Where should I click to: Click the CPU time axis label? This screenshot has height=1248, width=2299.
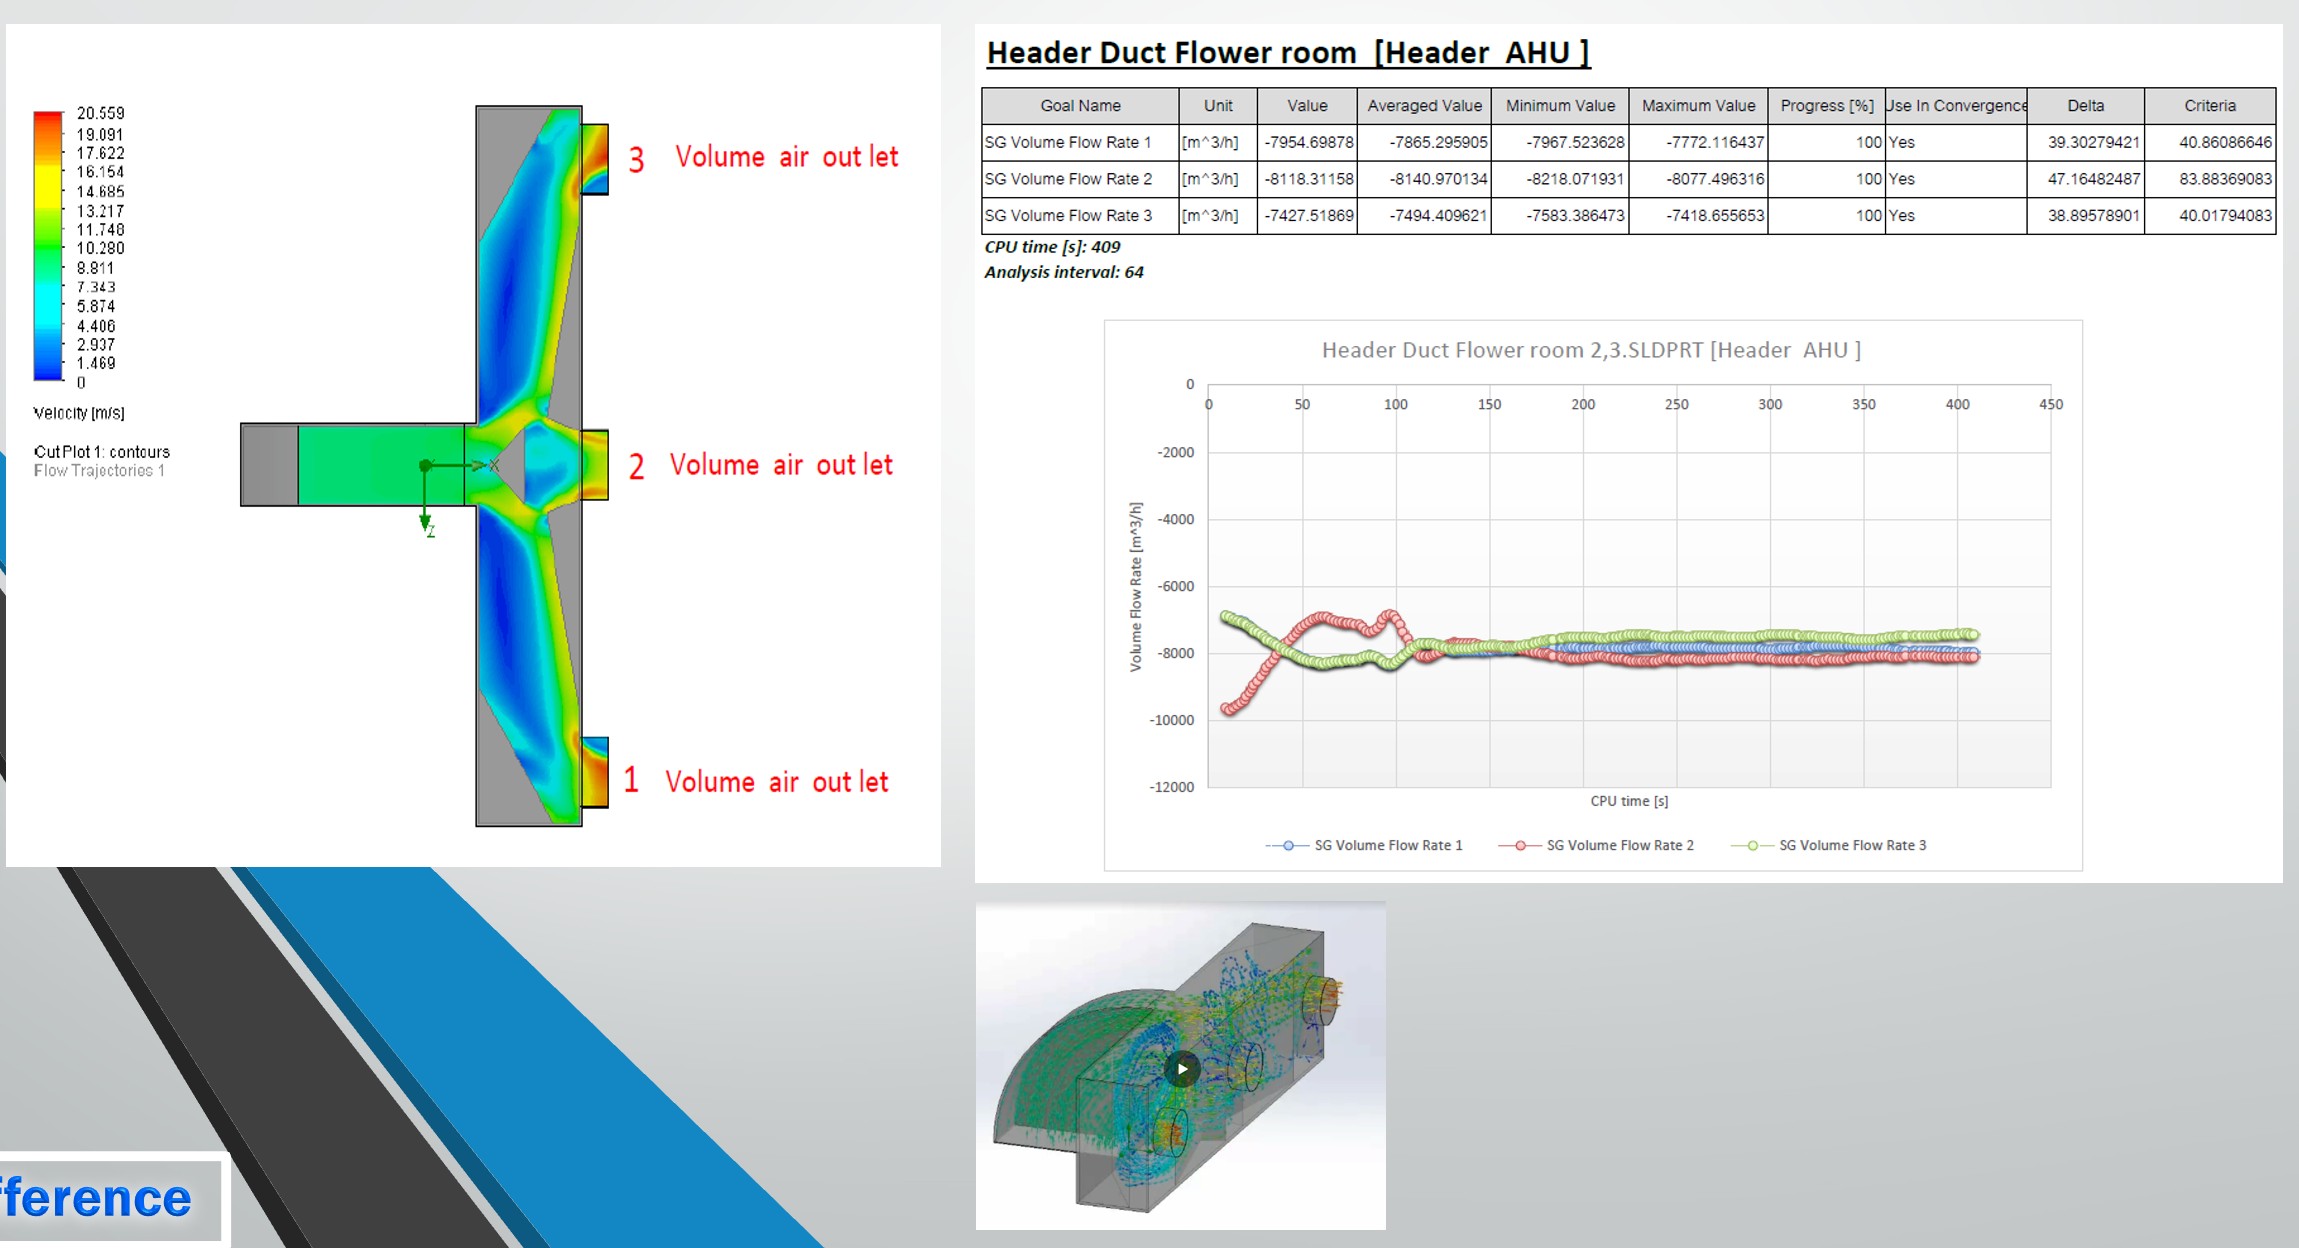(1629, 801)
